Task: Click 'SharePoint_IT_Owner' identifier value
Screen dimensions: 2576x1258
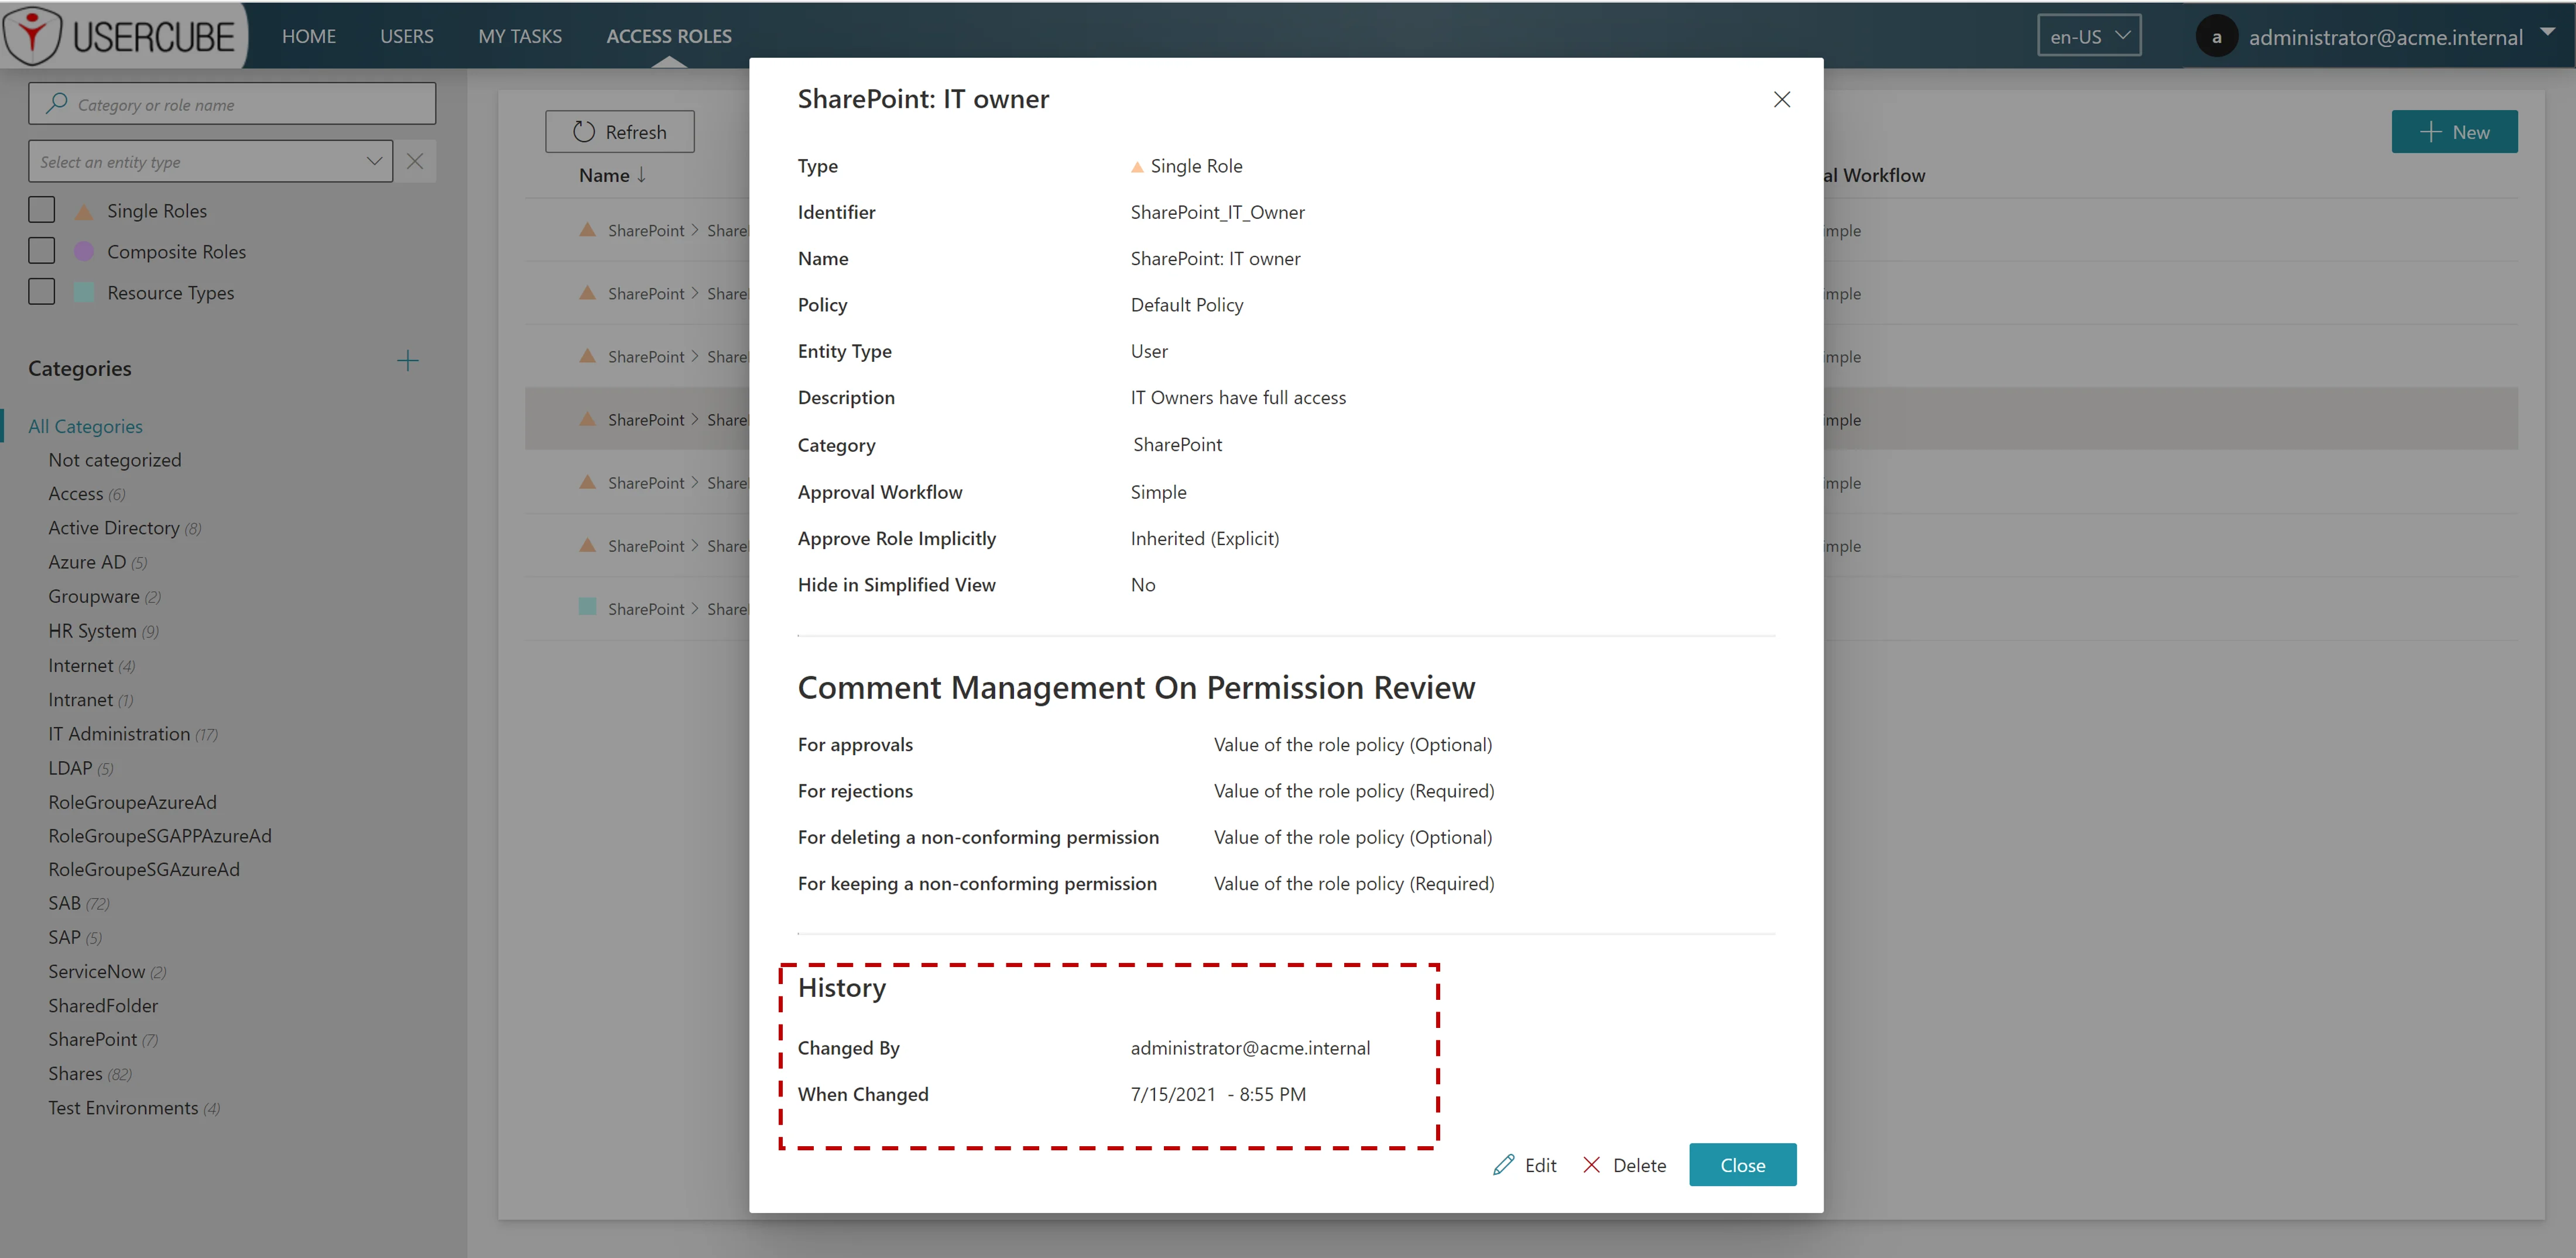Action: [1217, 212]
